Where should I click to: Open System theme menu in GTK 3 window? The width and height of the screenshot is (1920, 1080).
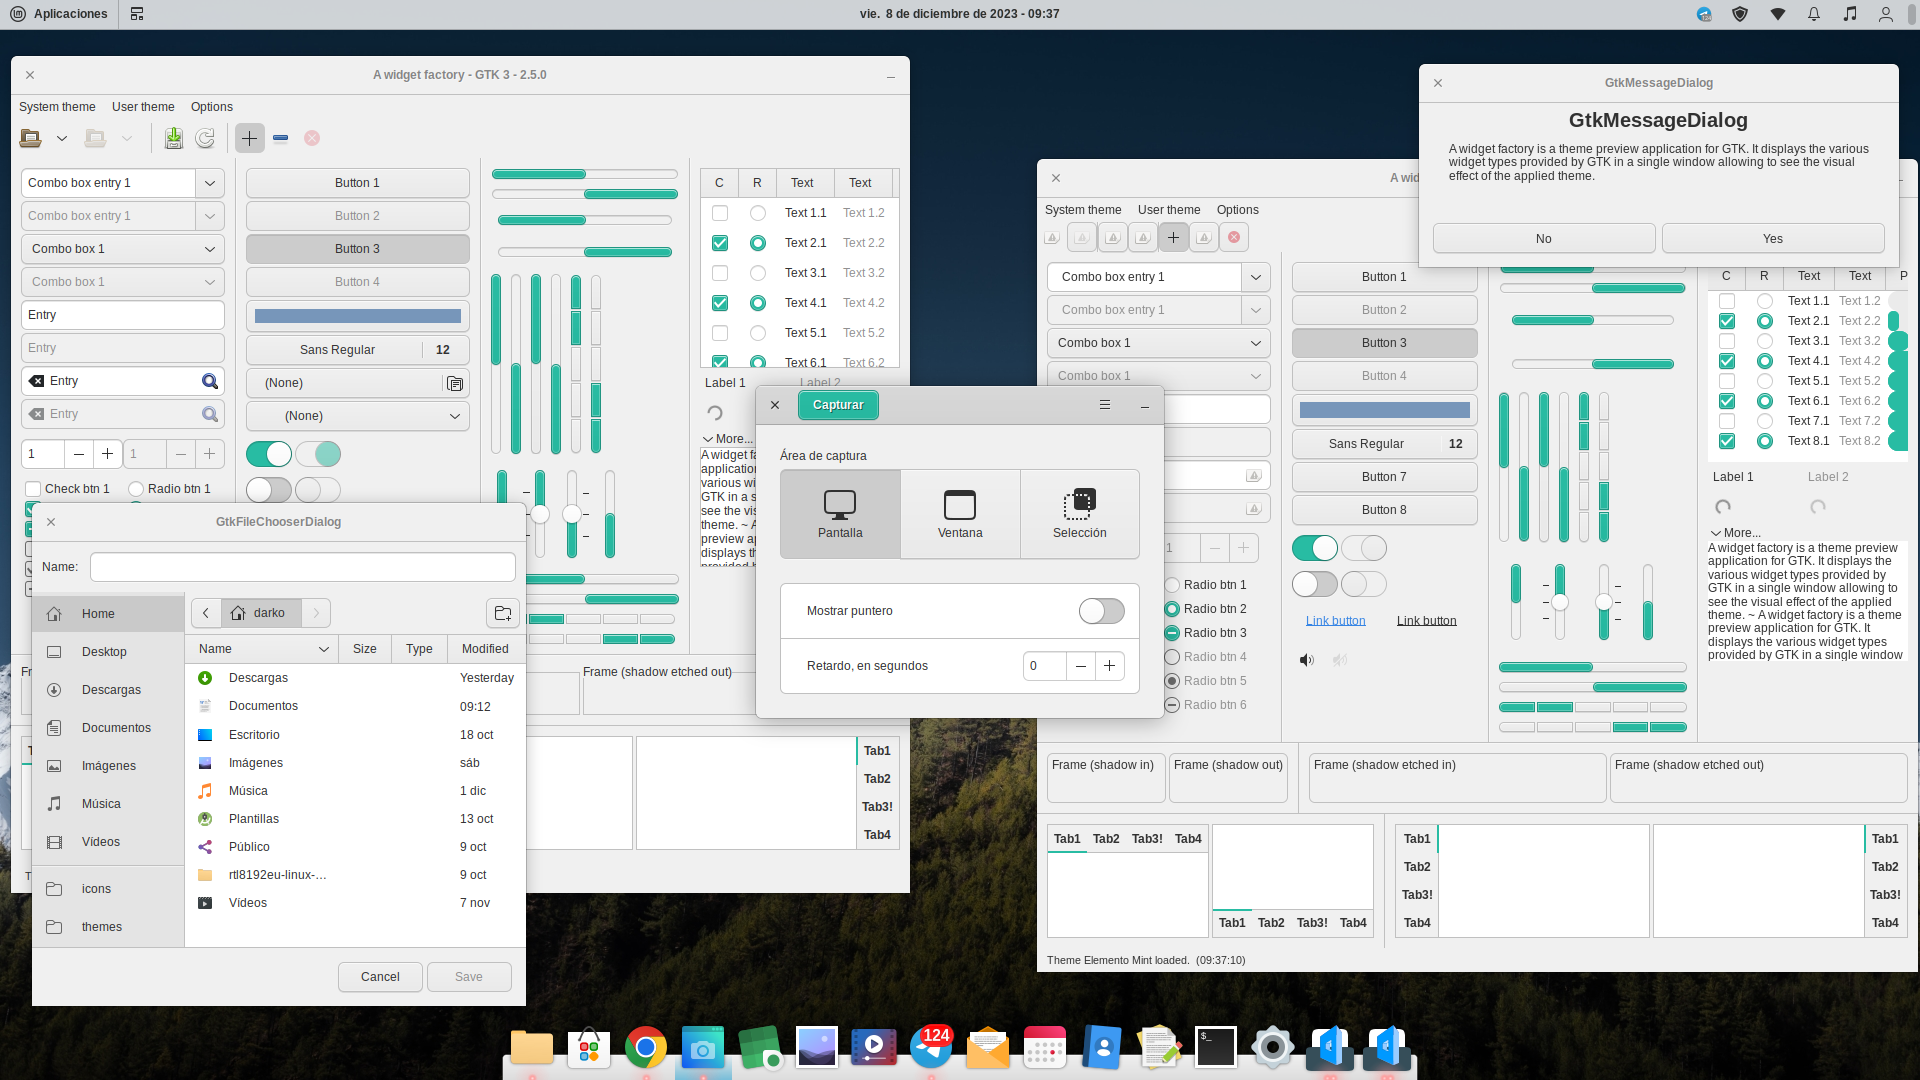point(57,107)
